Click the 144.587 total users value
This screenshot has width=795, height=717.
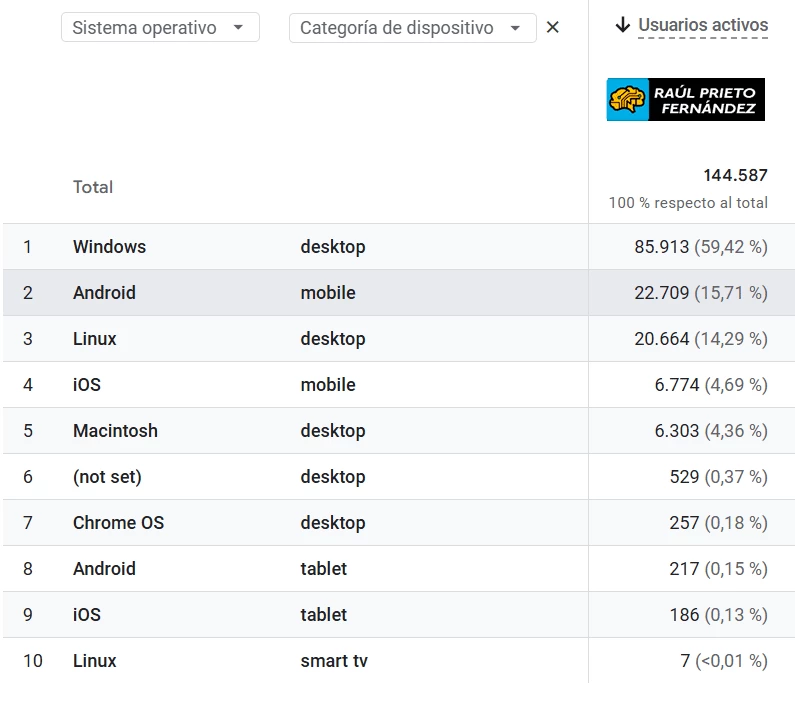735,175
